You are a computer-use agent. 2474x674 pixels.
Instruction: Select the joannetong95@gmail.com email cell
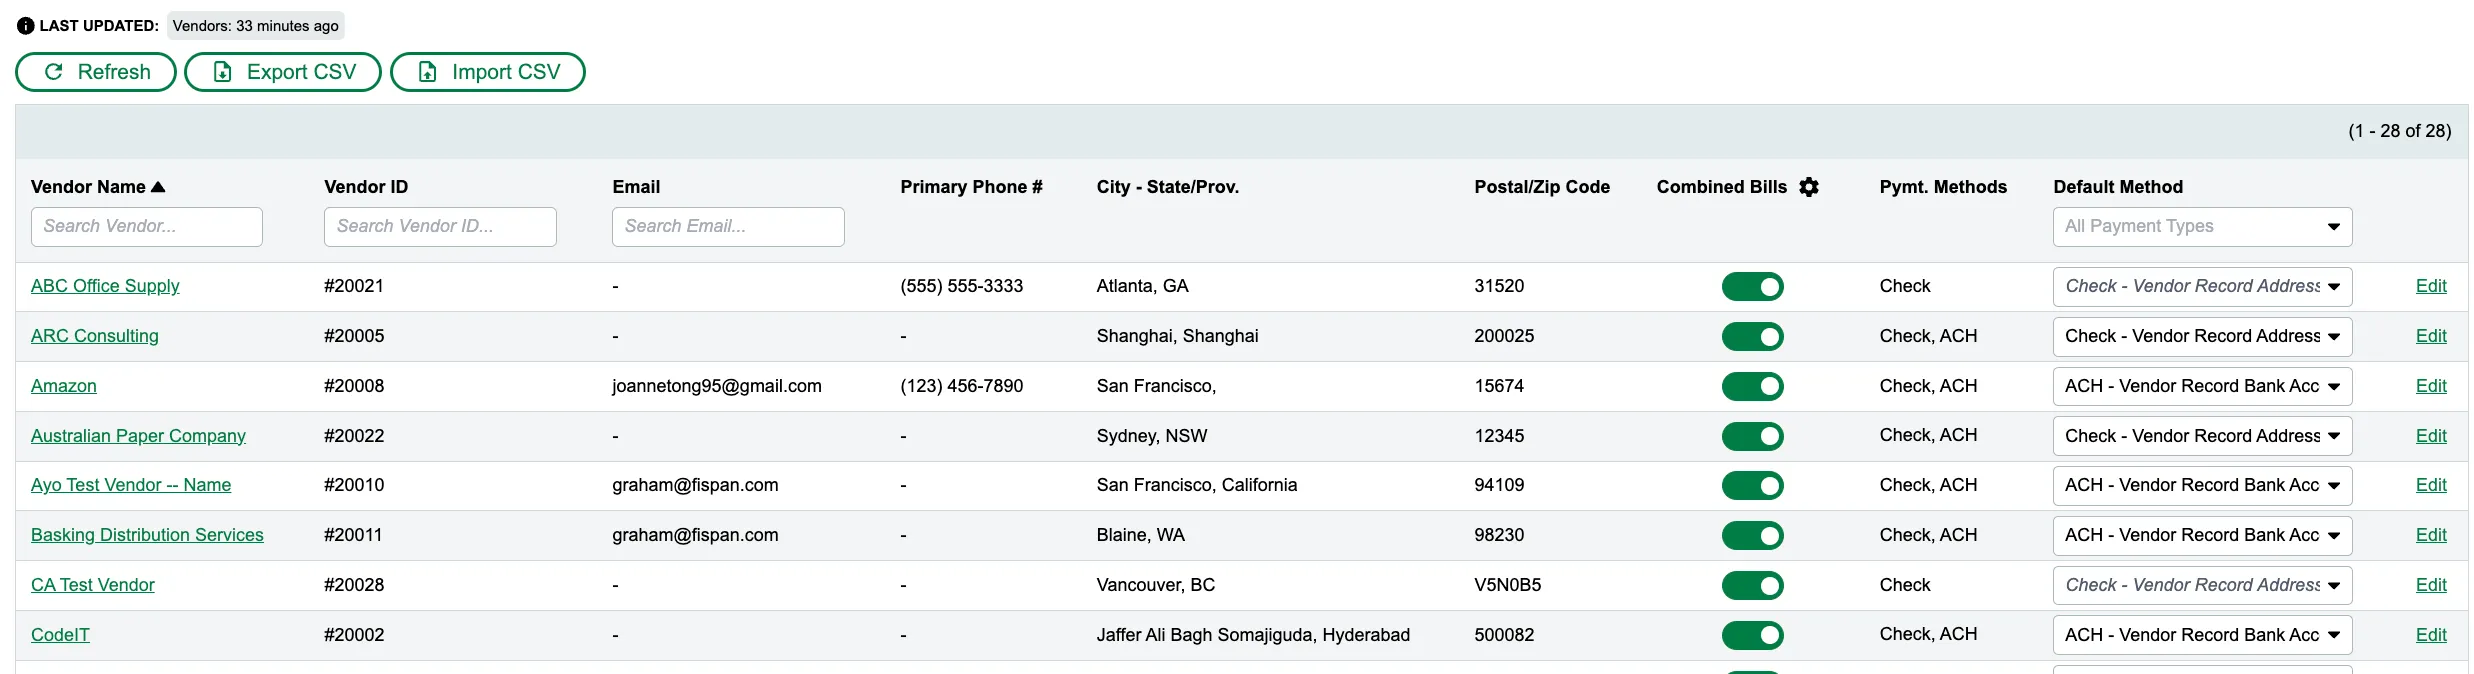pos(717,386)
